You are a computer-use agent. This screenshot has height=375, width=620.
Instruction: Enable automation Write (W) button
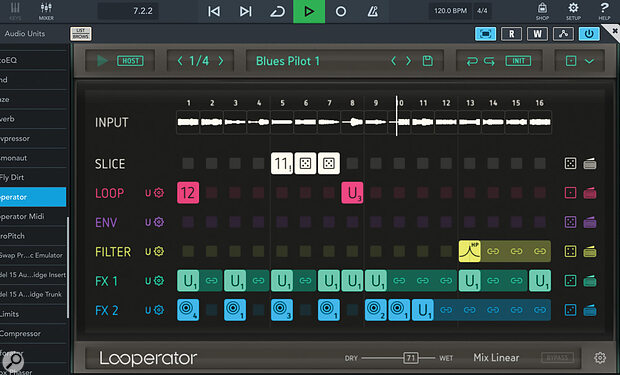537,34
